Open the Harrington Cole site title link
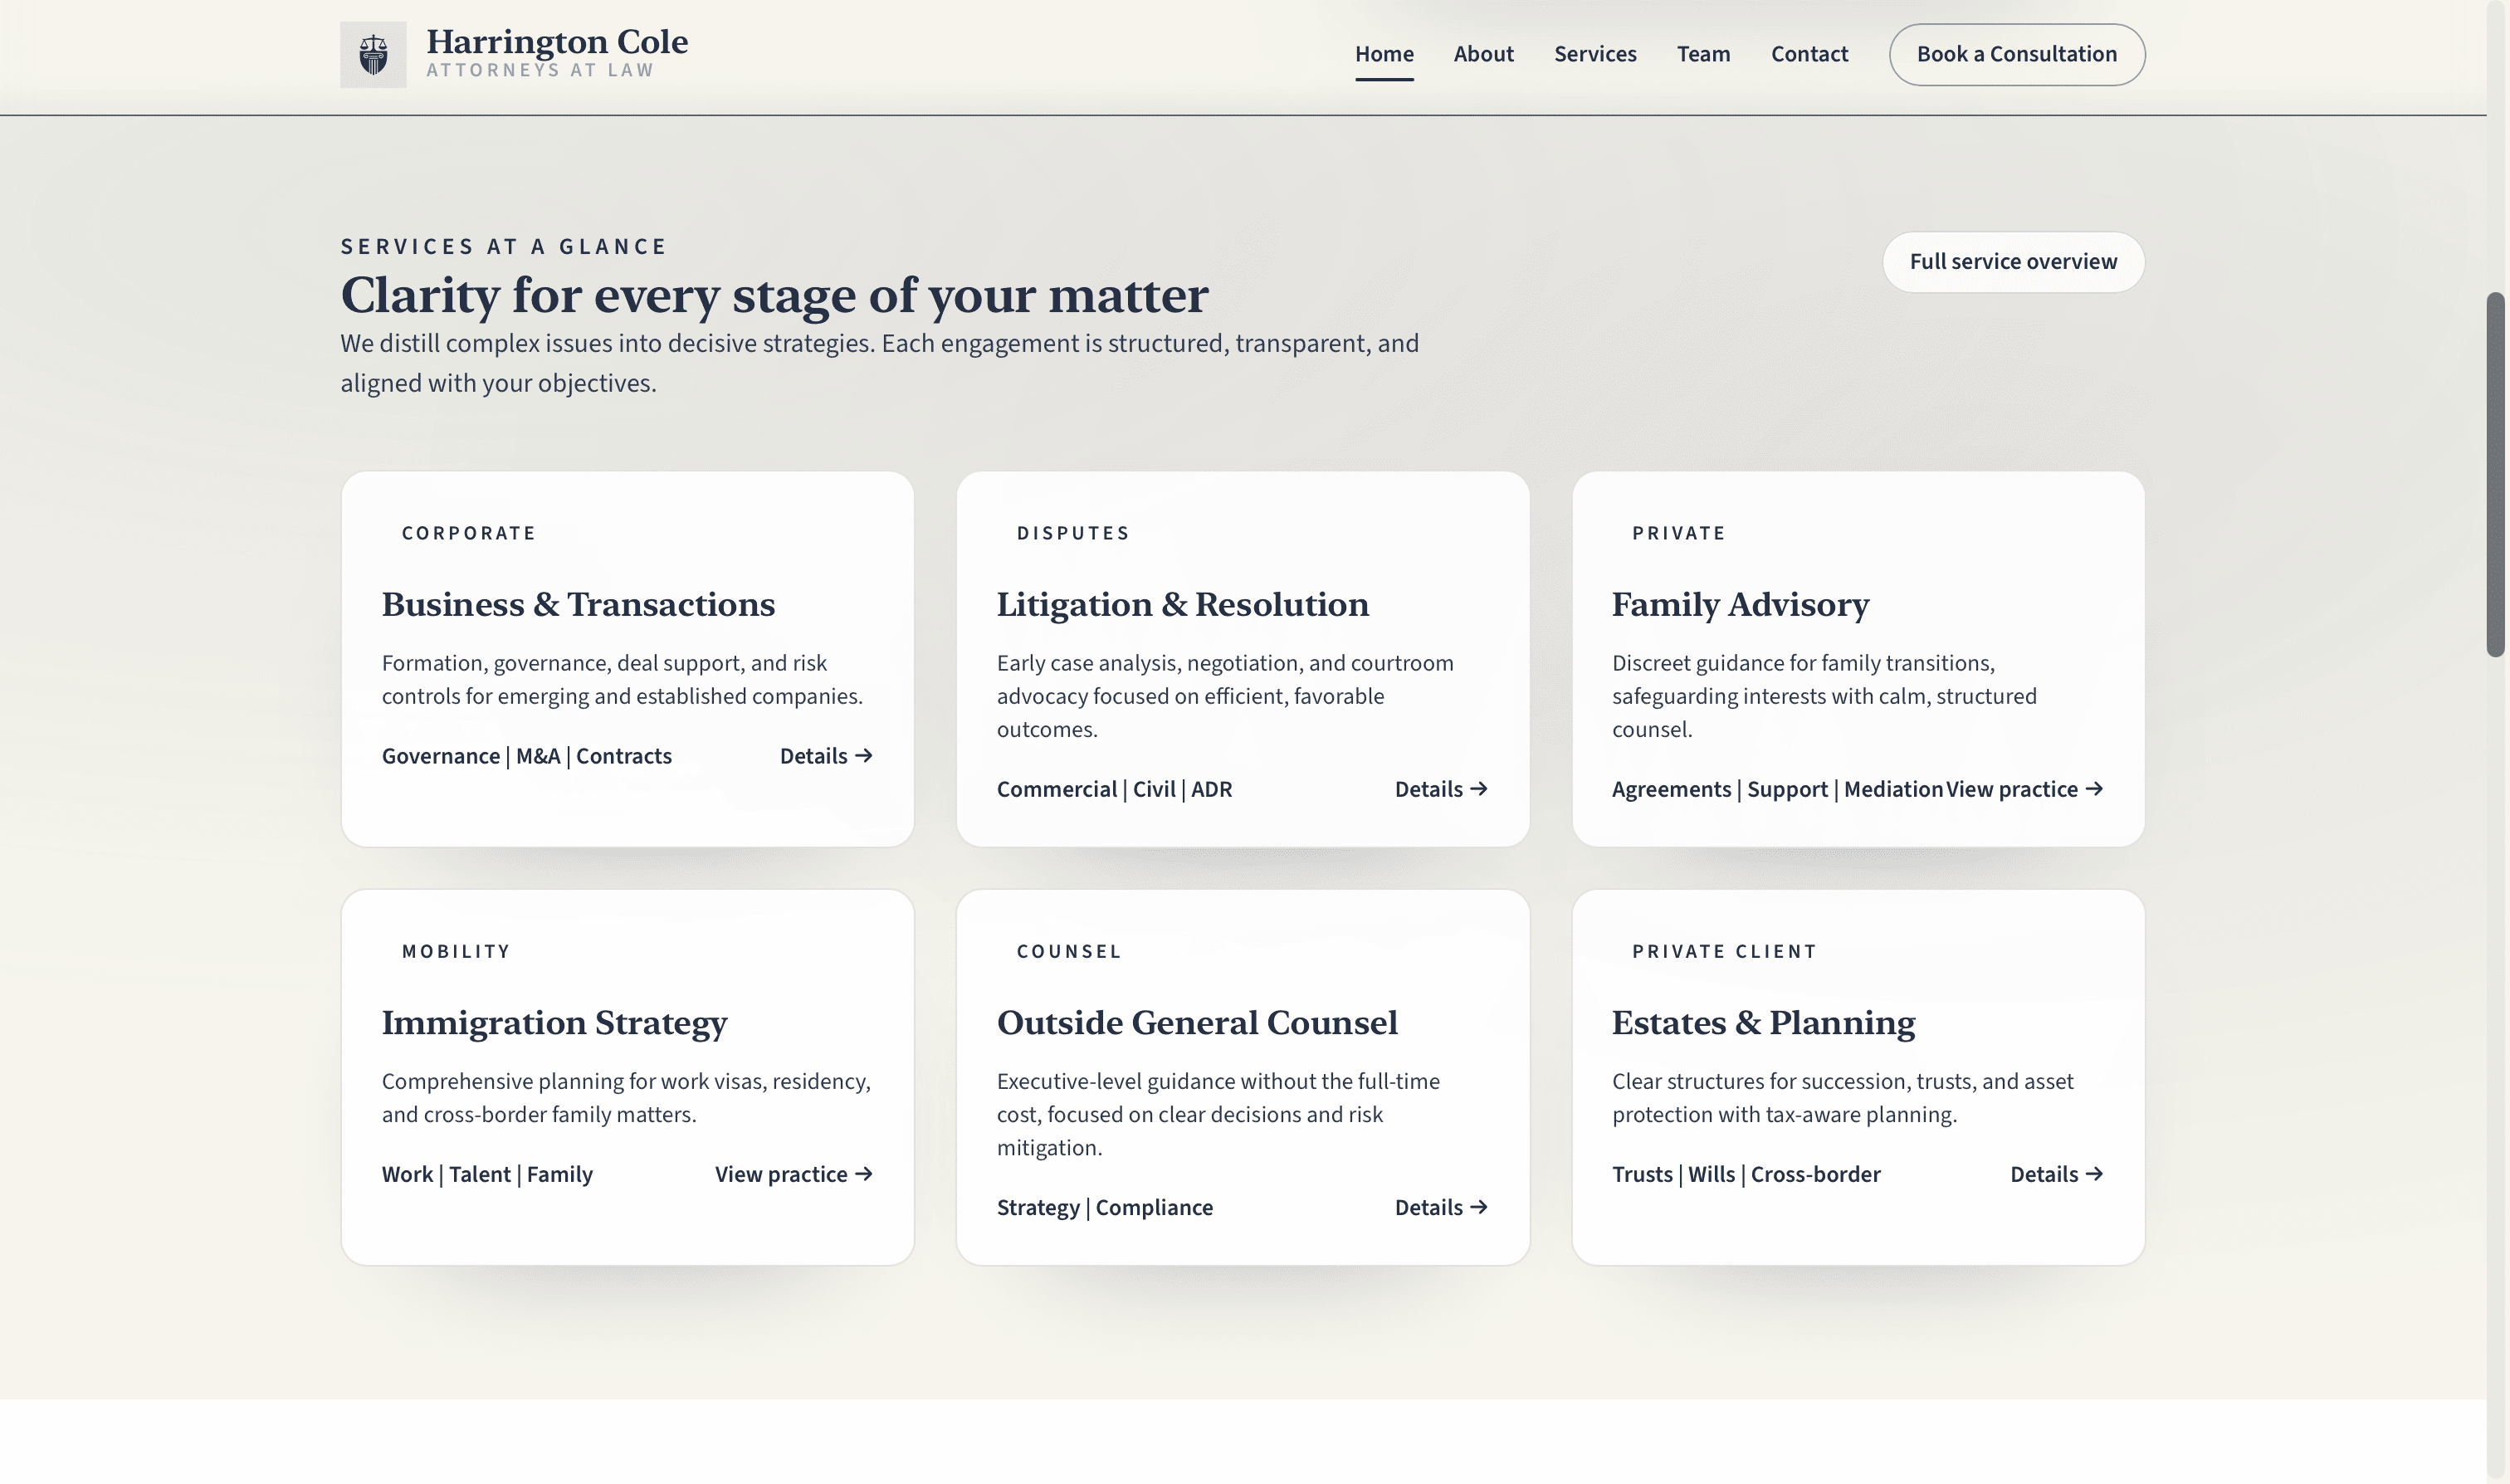 pyautogui.click(x=556, y=42)
